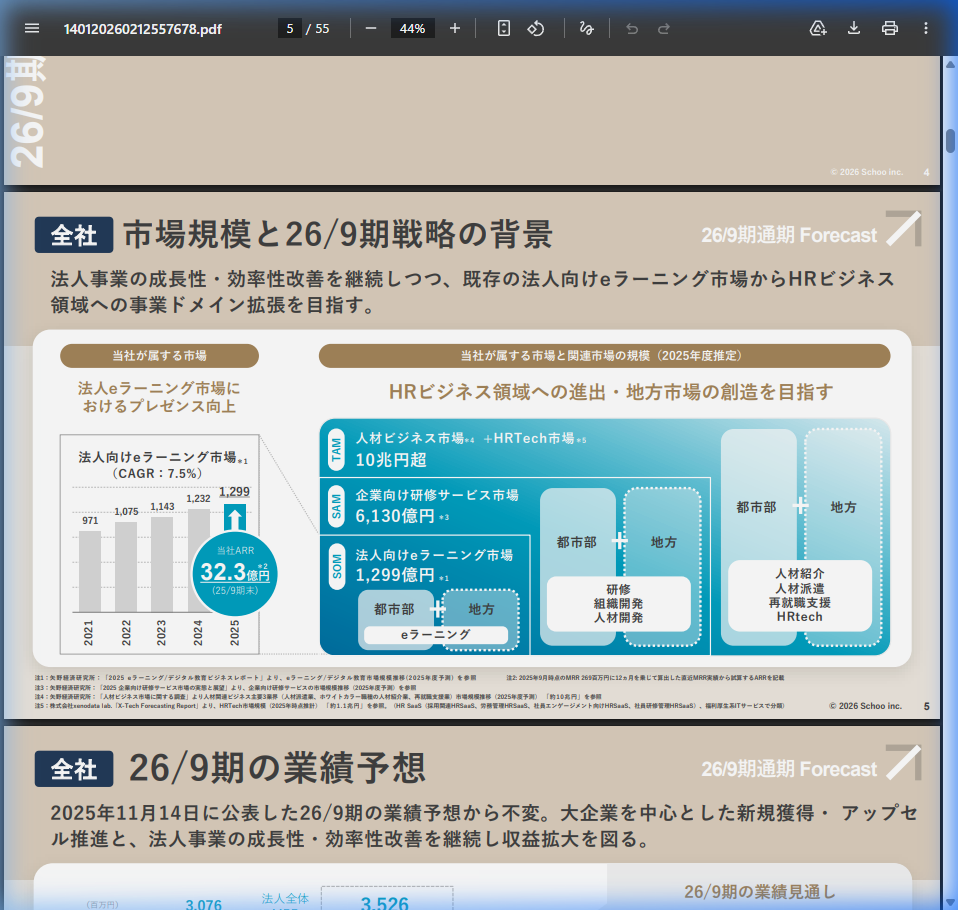Zoom in on the document

[x=455, y=28]
